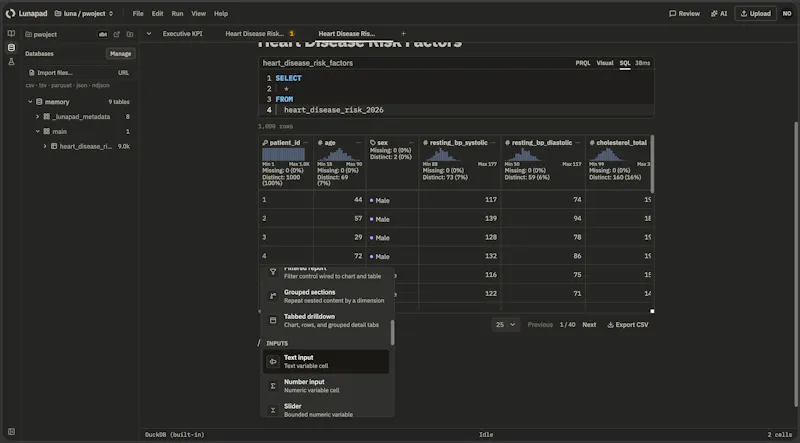800x443 pixels.
Task: Switch to Heart Disease Ris... tab with badge
Action: pyautogui.click(x=260, y=34)
